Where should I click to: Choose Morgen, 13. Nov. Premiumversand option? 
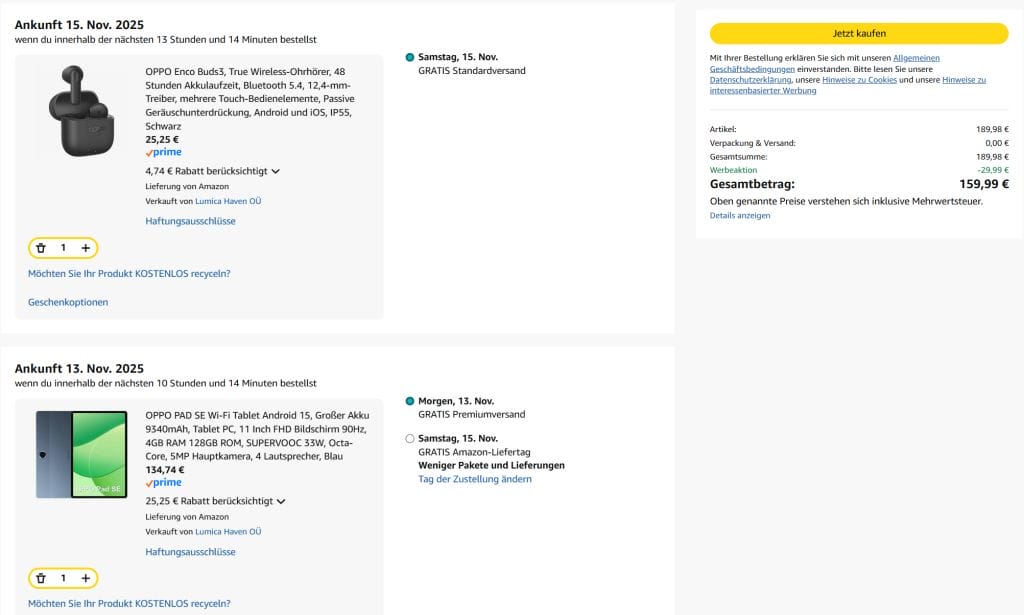pos(410,401)
